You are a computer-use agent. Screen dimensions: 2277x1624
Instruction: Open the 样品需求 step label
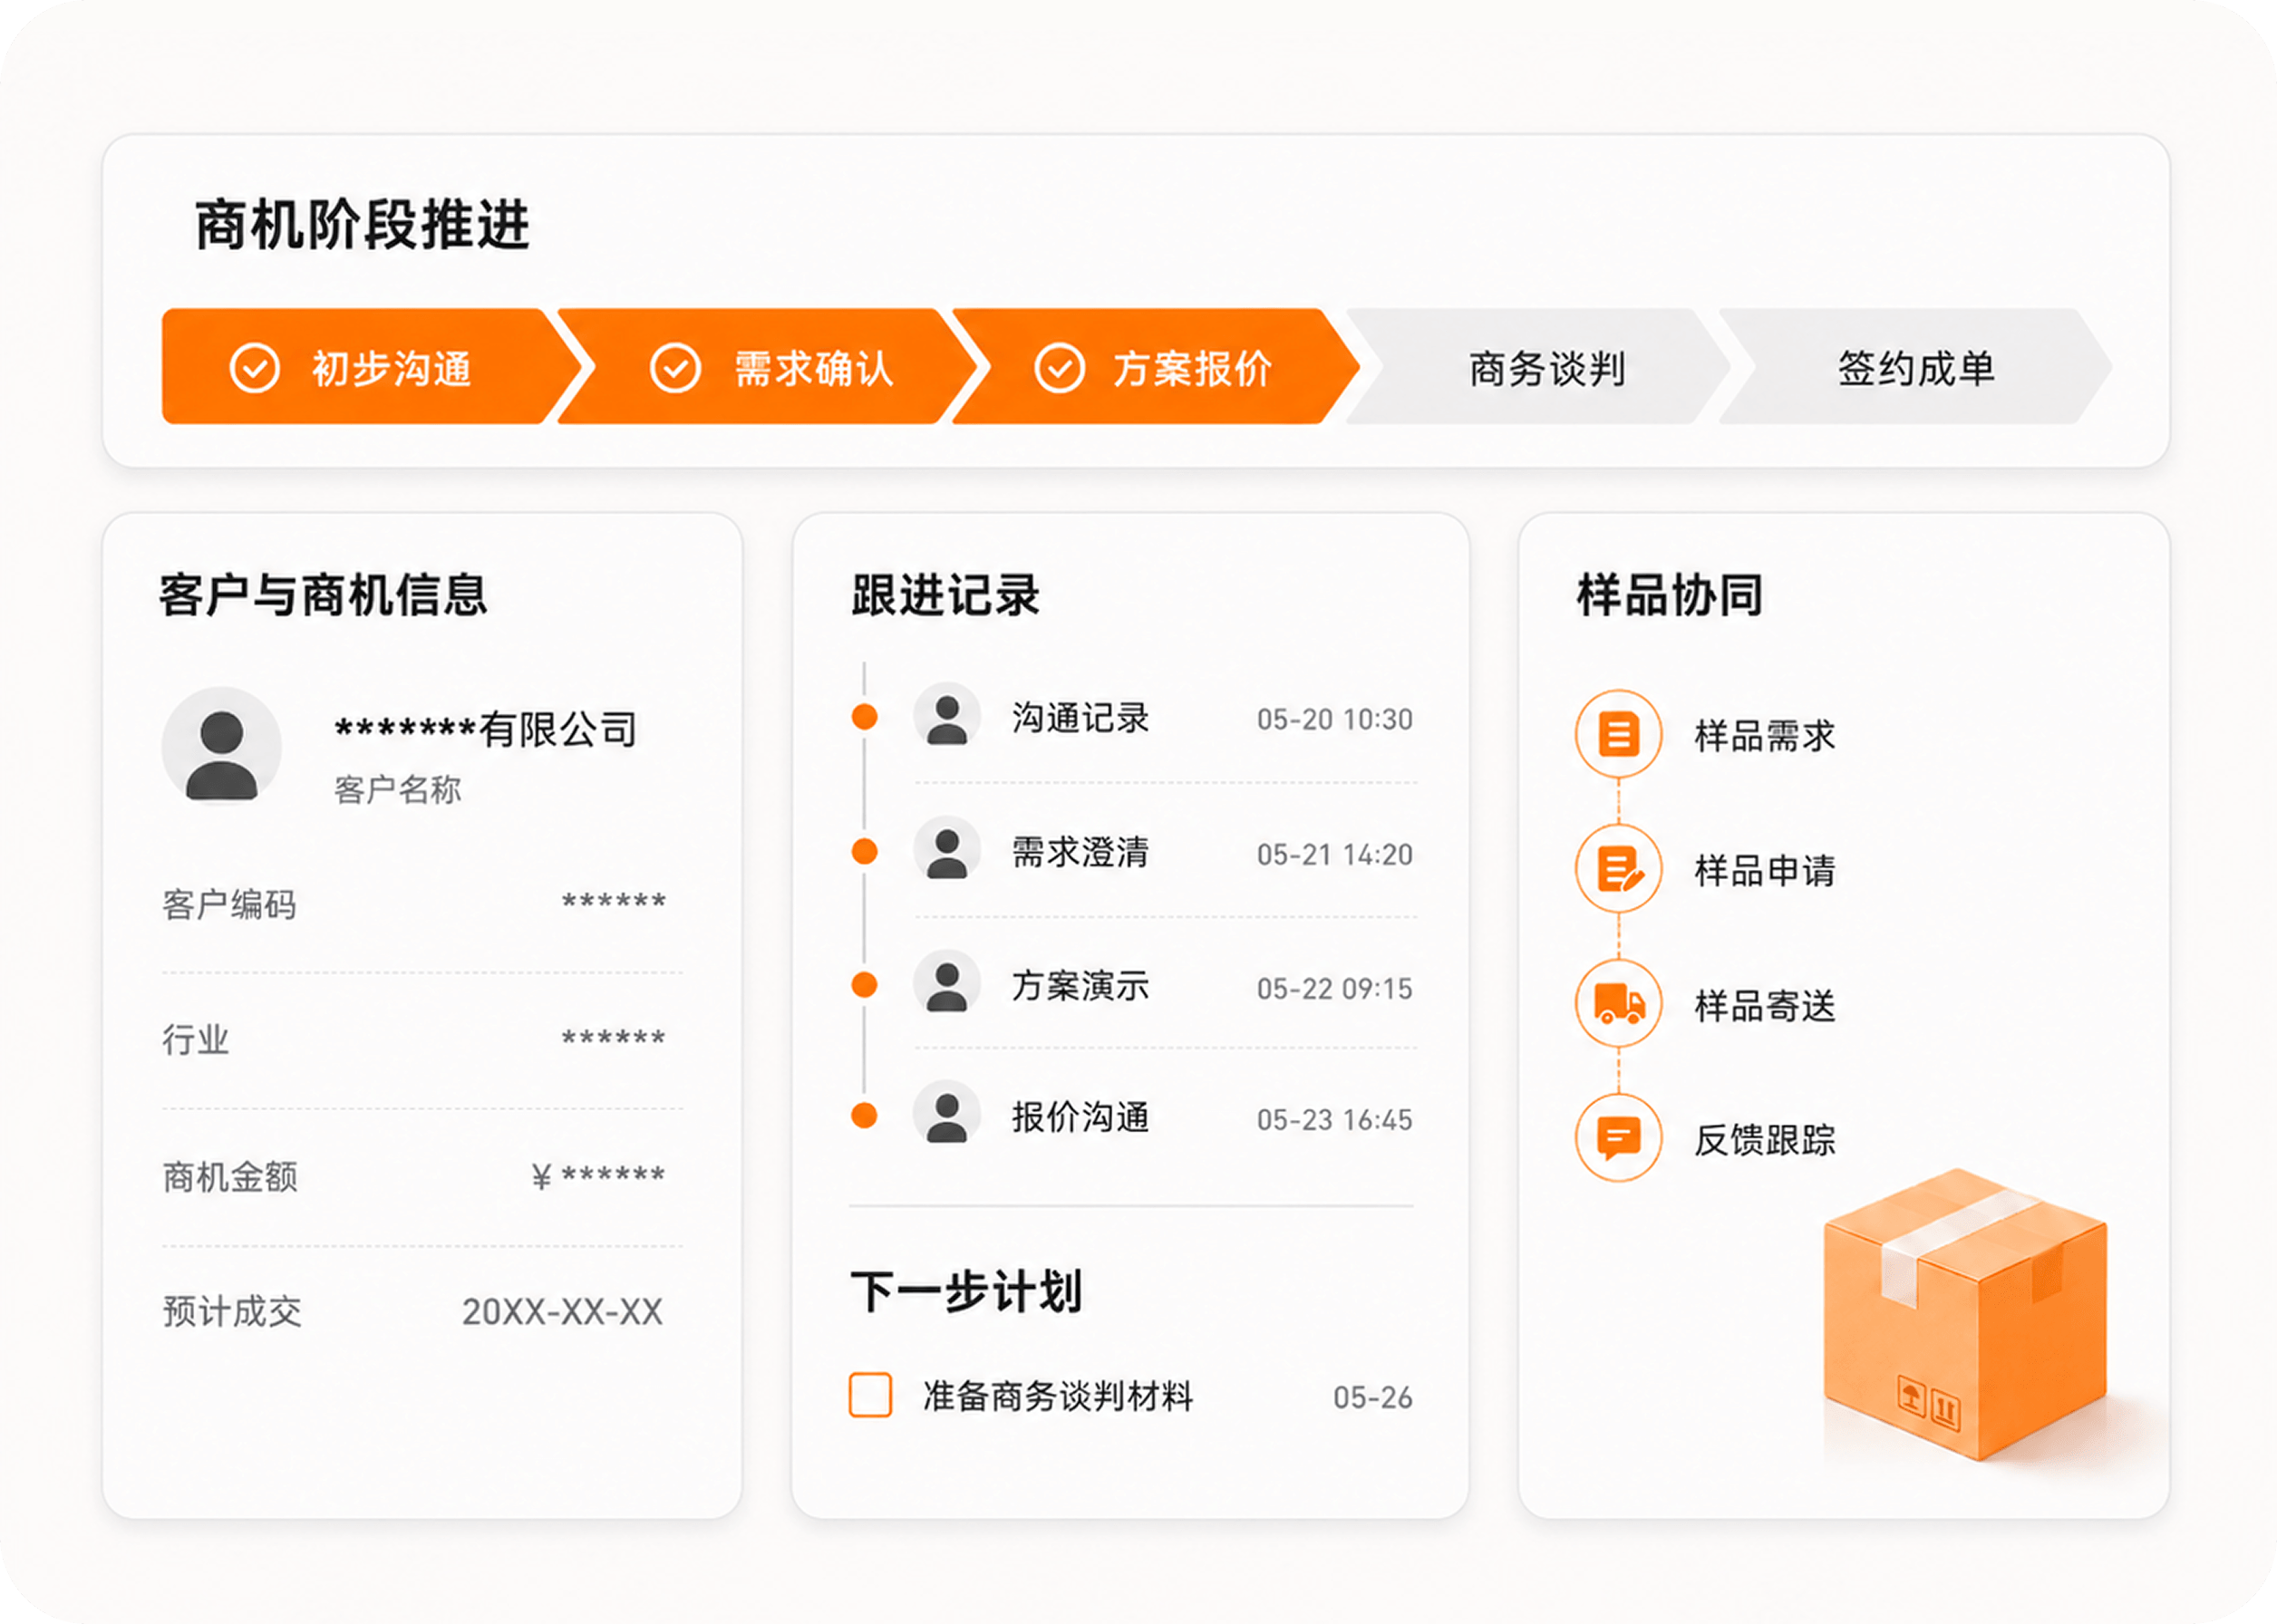tap(1765, 736)
